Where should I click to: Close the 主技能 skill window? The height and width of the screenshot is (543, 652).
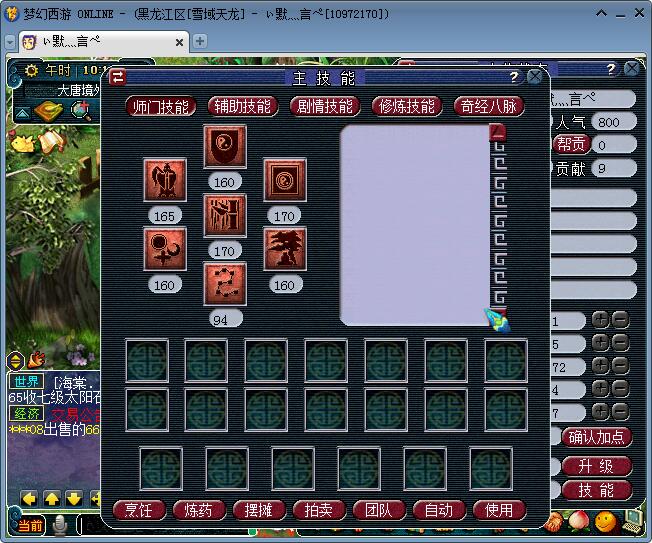534,77
